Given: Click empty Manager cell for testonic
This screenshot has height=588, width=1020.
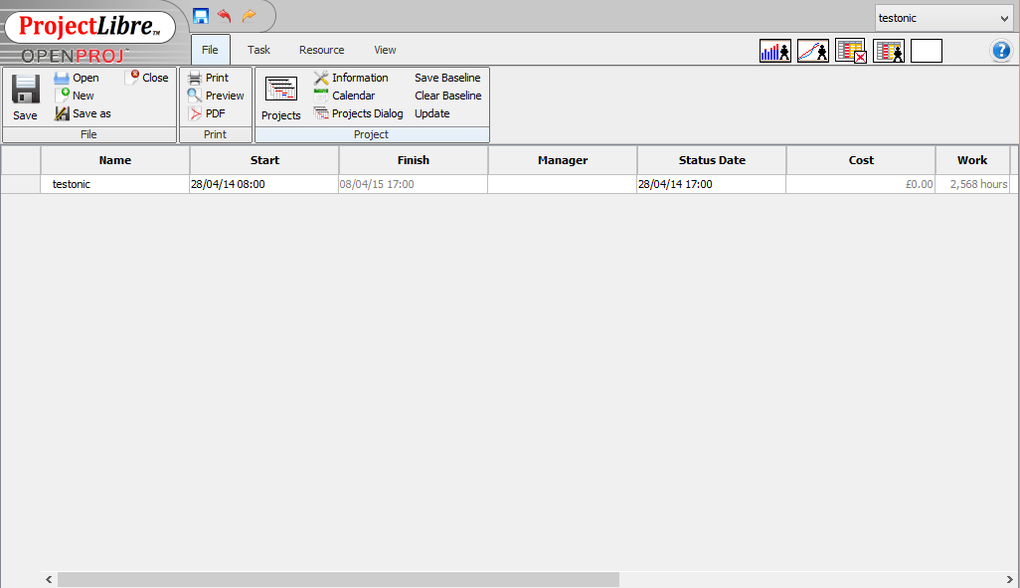Looking at the screenshot, I should pyautogui.click(x=562, y=184).
